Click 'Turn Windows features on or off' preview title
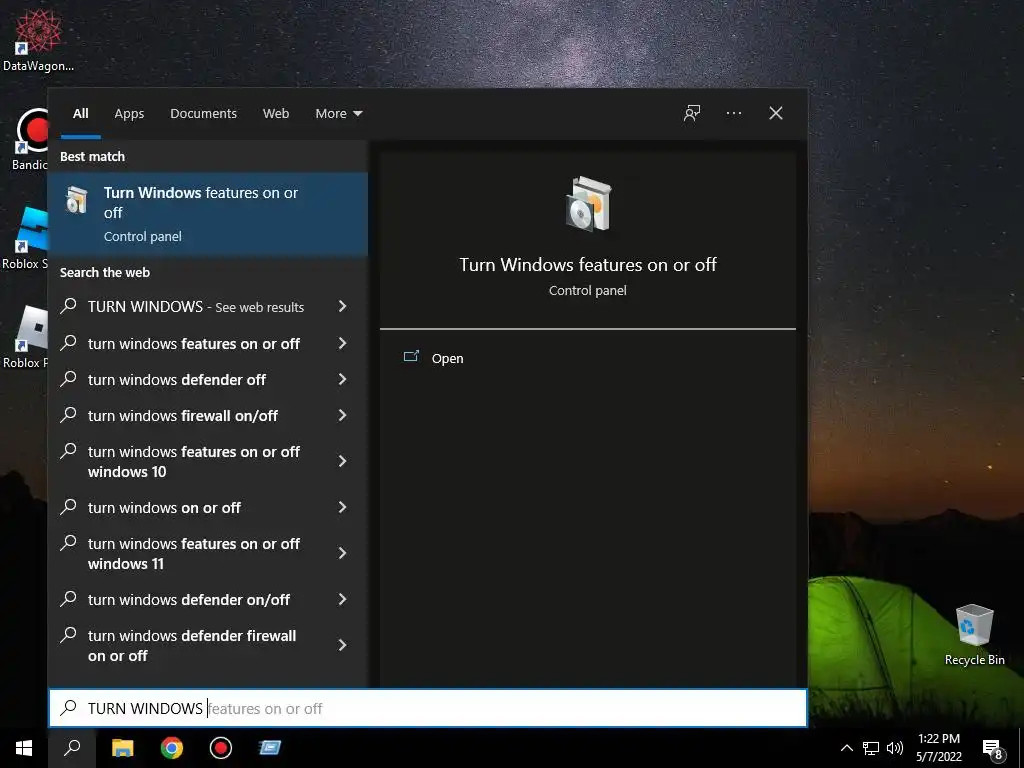This screenshot has height=768, width=1024. click(588, 264)
